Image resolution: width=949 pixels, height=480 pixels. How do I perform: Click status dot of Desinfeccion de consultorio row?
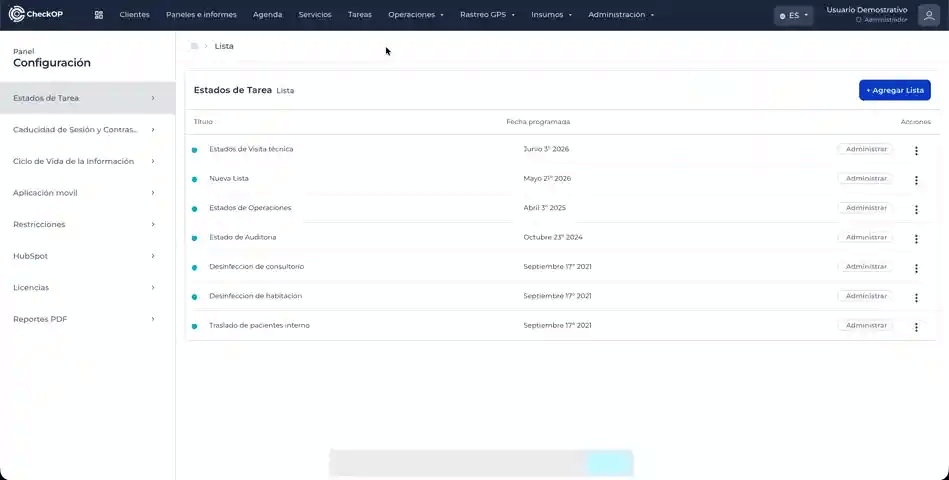pyautogui.click(x=194, y=268)
